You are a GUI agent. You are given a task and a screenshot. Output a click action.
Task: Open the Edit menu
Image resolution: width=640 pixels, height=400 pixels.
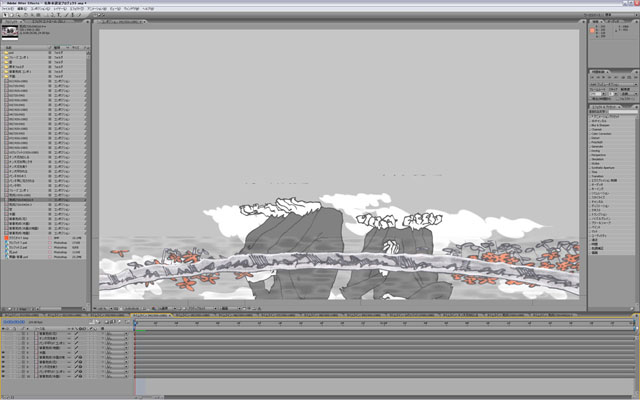tap(21, 9)
